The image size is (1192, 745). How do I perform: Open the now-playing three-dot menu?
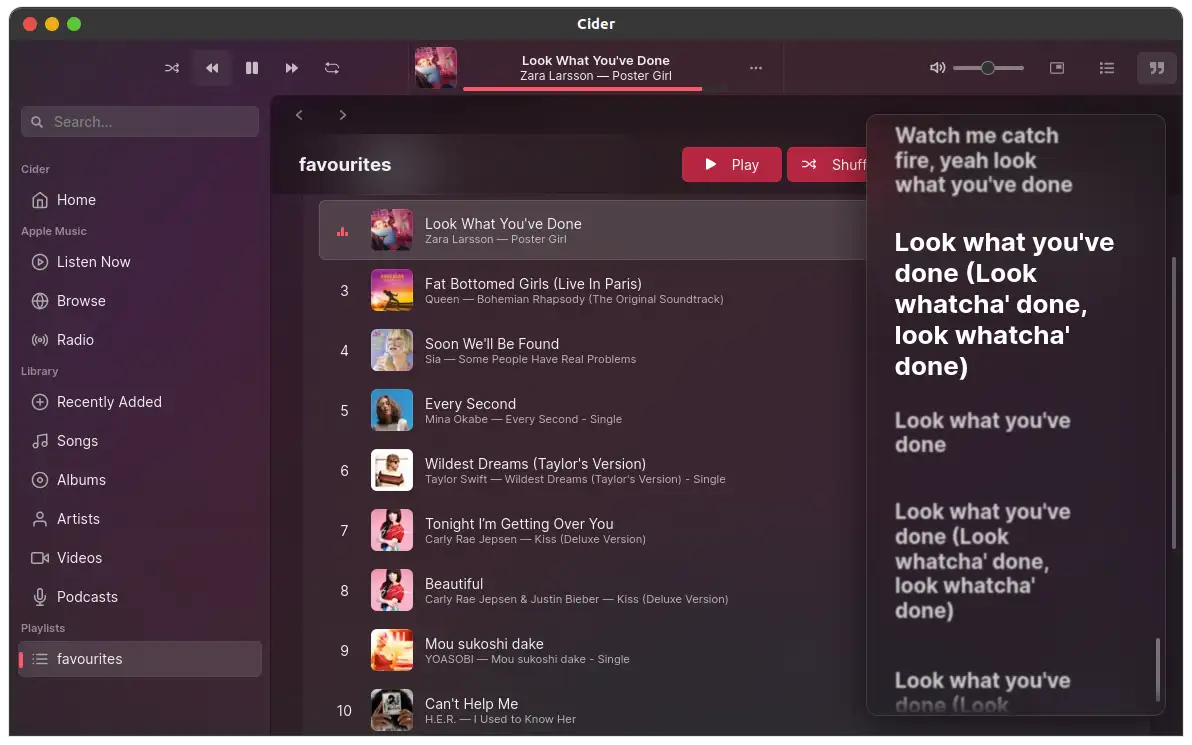pos(756,68)
